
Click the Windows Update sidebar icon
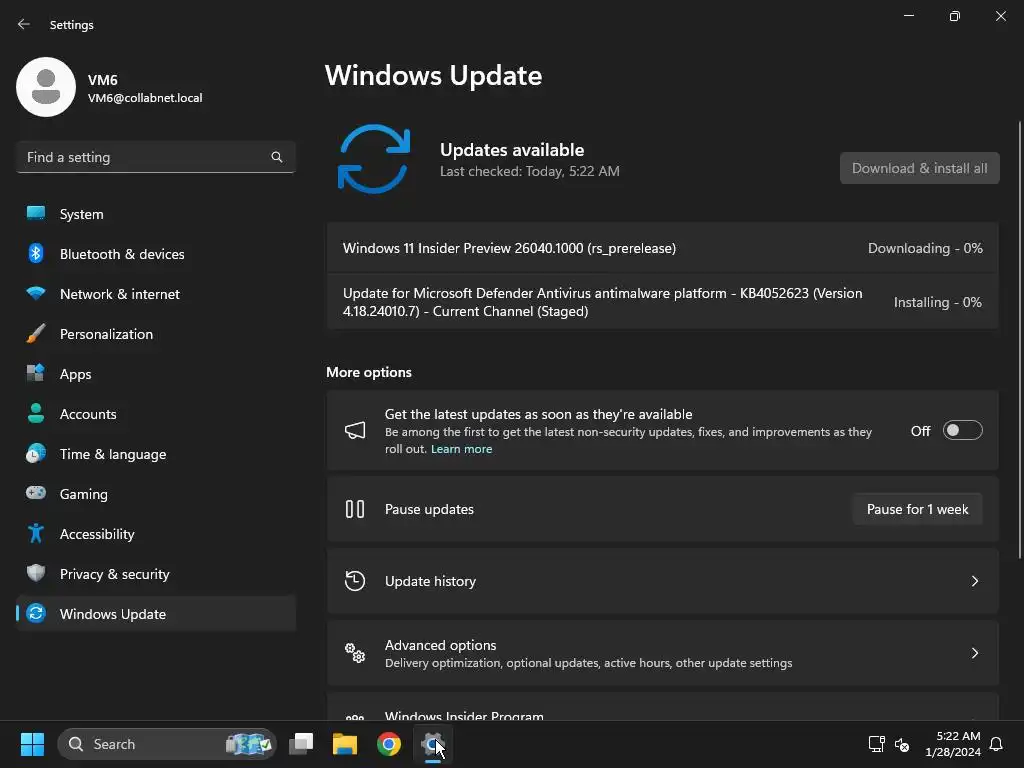(36, 613)
